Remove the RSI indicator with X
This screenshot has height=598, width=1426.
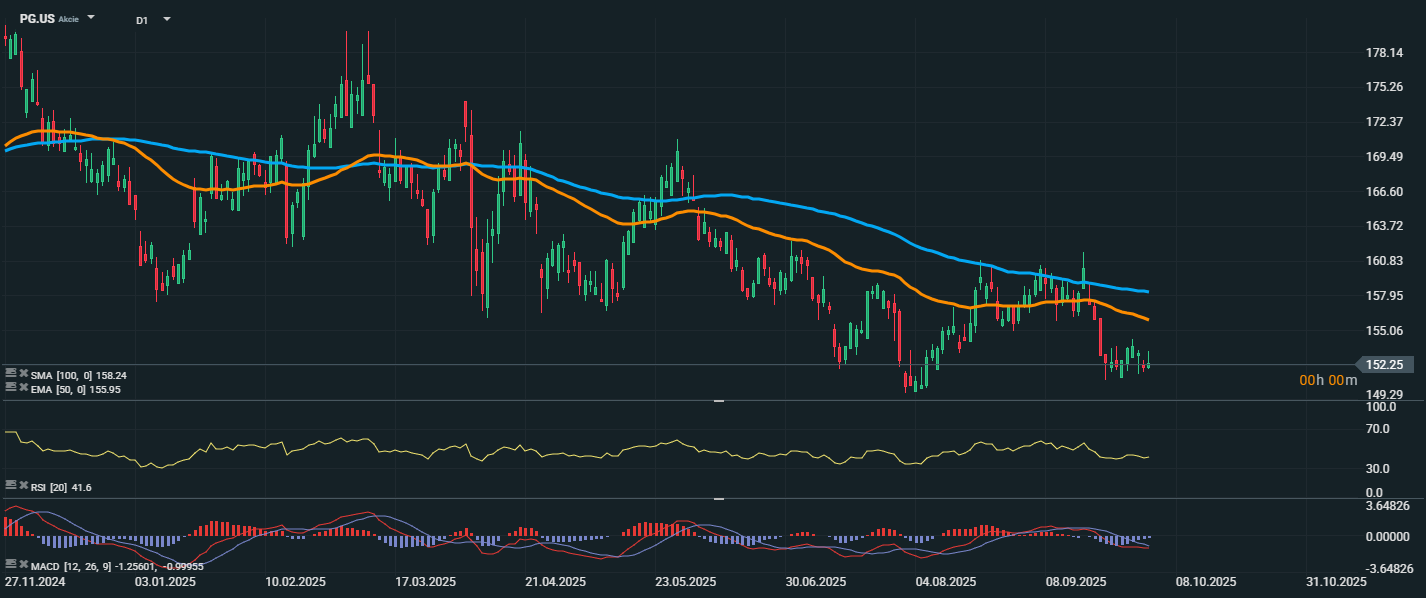22,485
